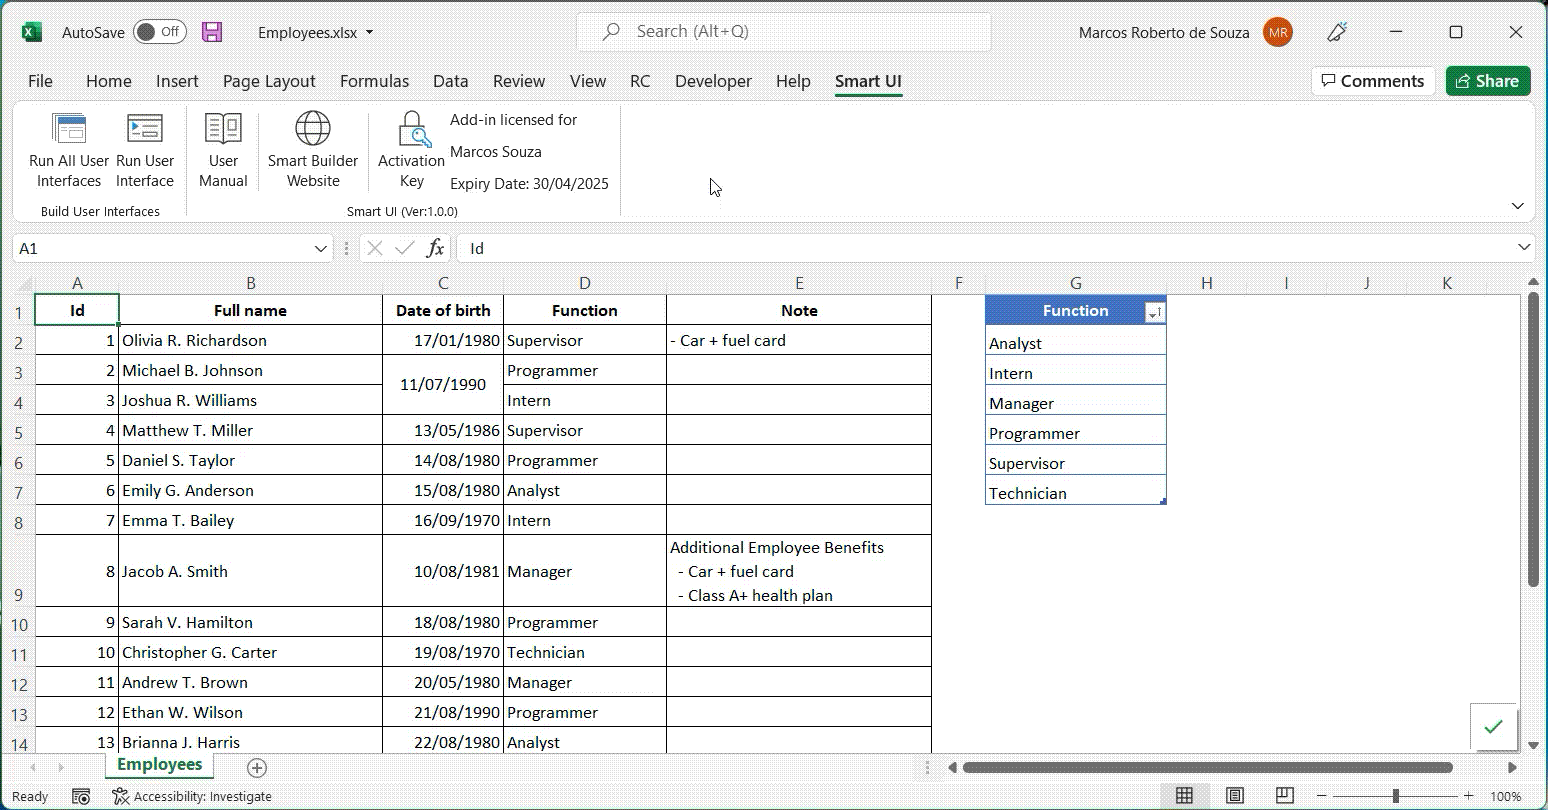Save the workbook using the Save icon
1548x810 pixels.
[211, 31]
